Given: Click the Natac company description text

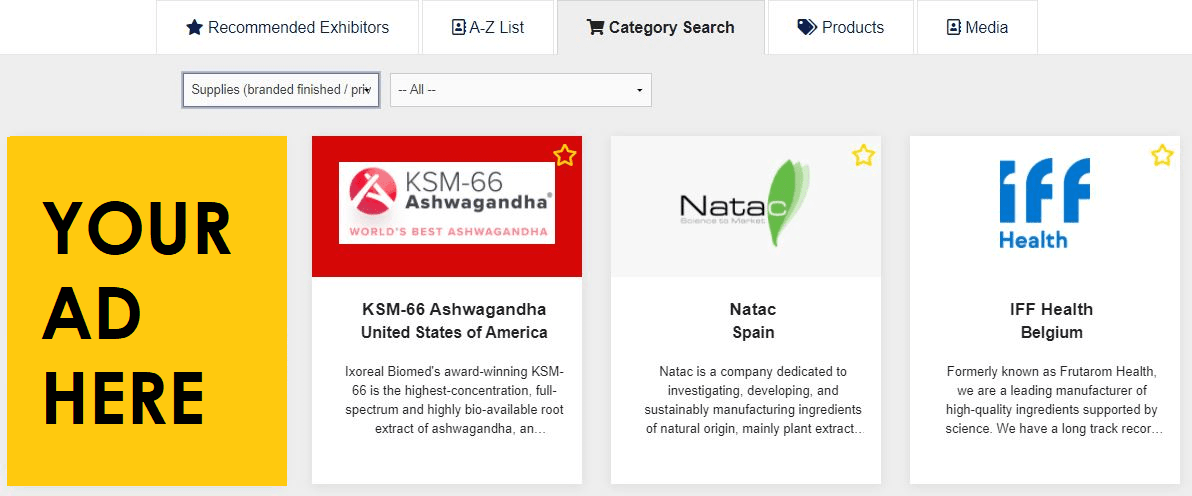Looking at the screenshot, I should point(753,400).
